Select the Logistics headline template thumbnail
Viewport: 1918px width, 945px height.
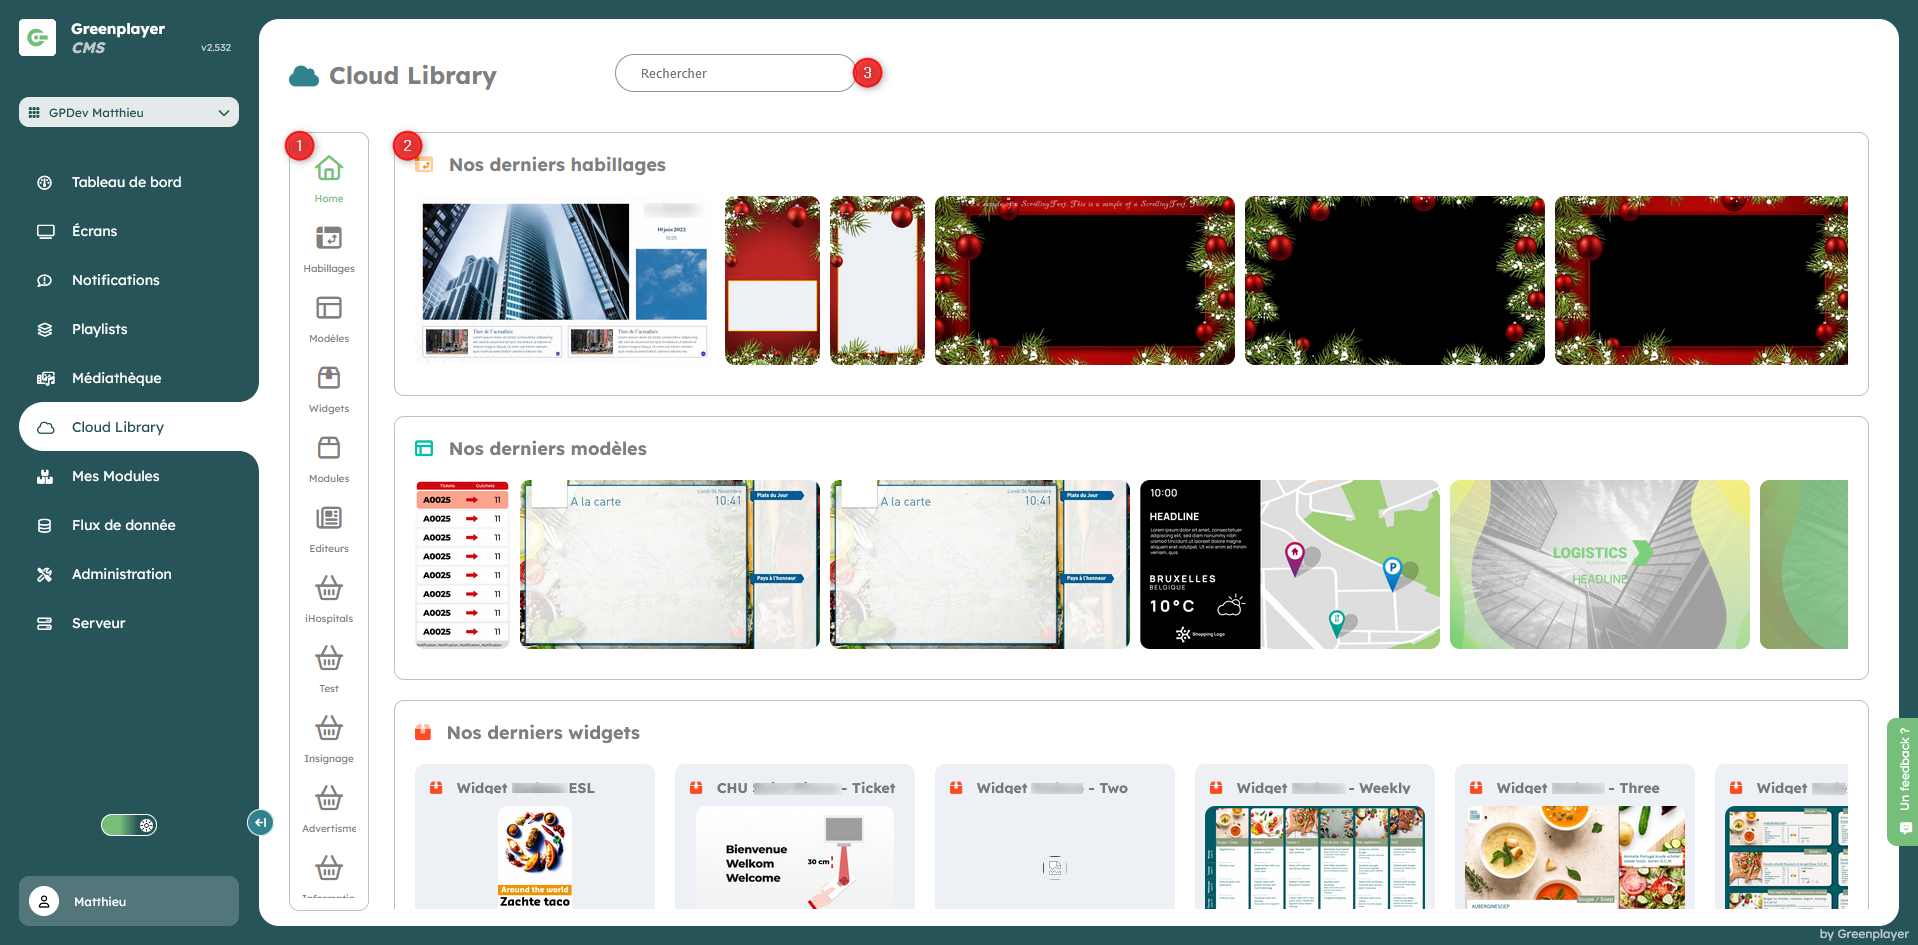pos(1599,565)
